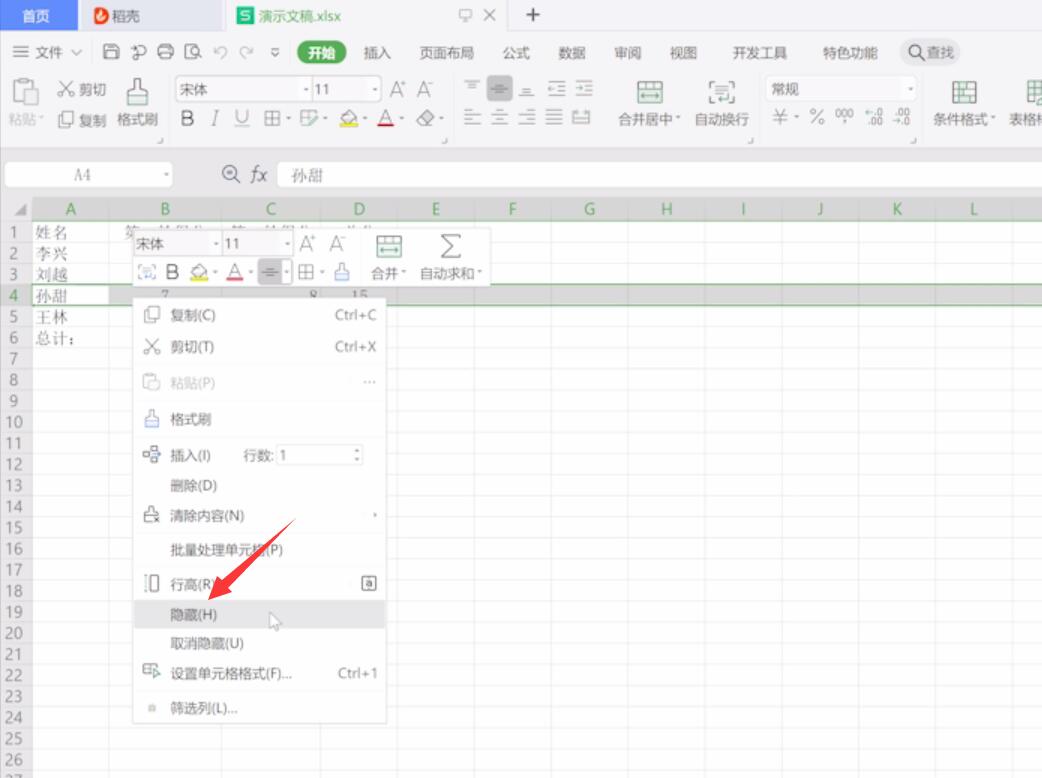The image size is (1042, 778).
Task: Increase font size in the ribbon
Action: click(x=397, y=89)
